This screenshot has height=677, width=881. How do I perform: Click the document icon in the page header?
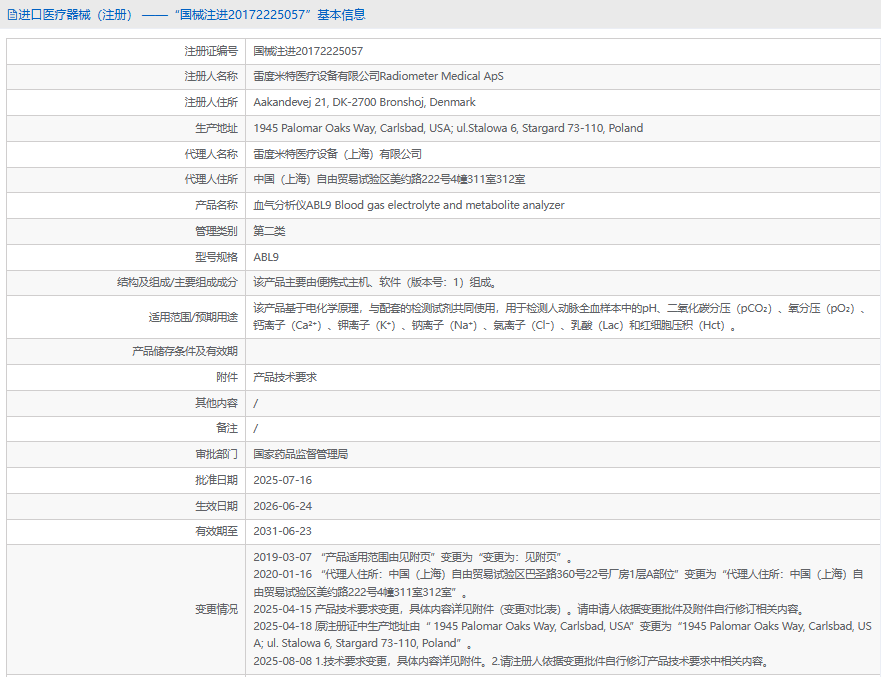12,15
